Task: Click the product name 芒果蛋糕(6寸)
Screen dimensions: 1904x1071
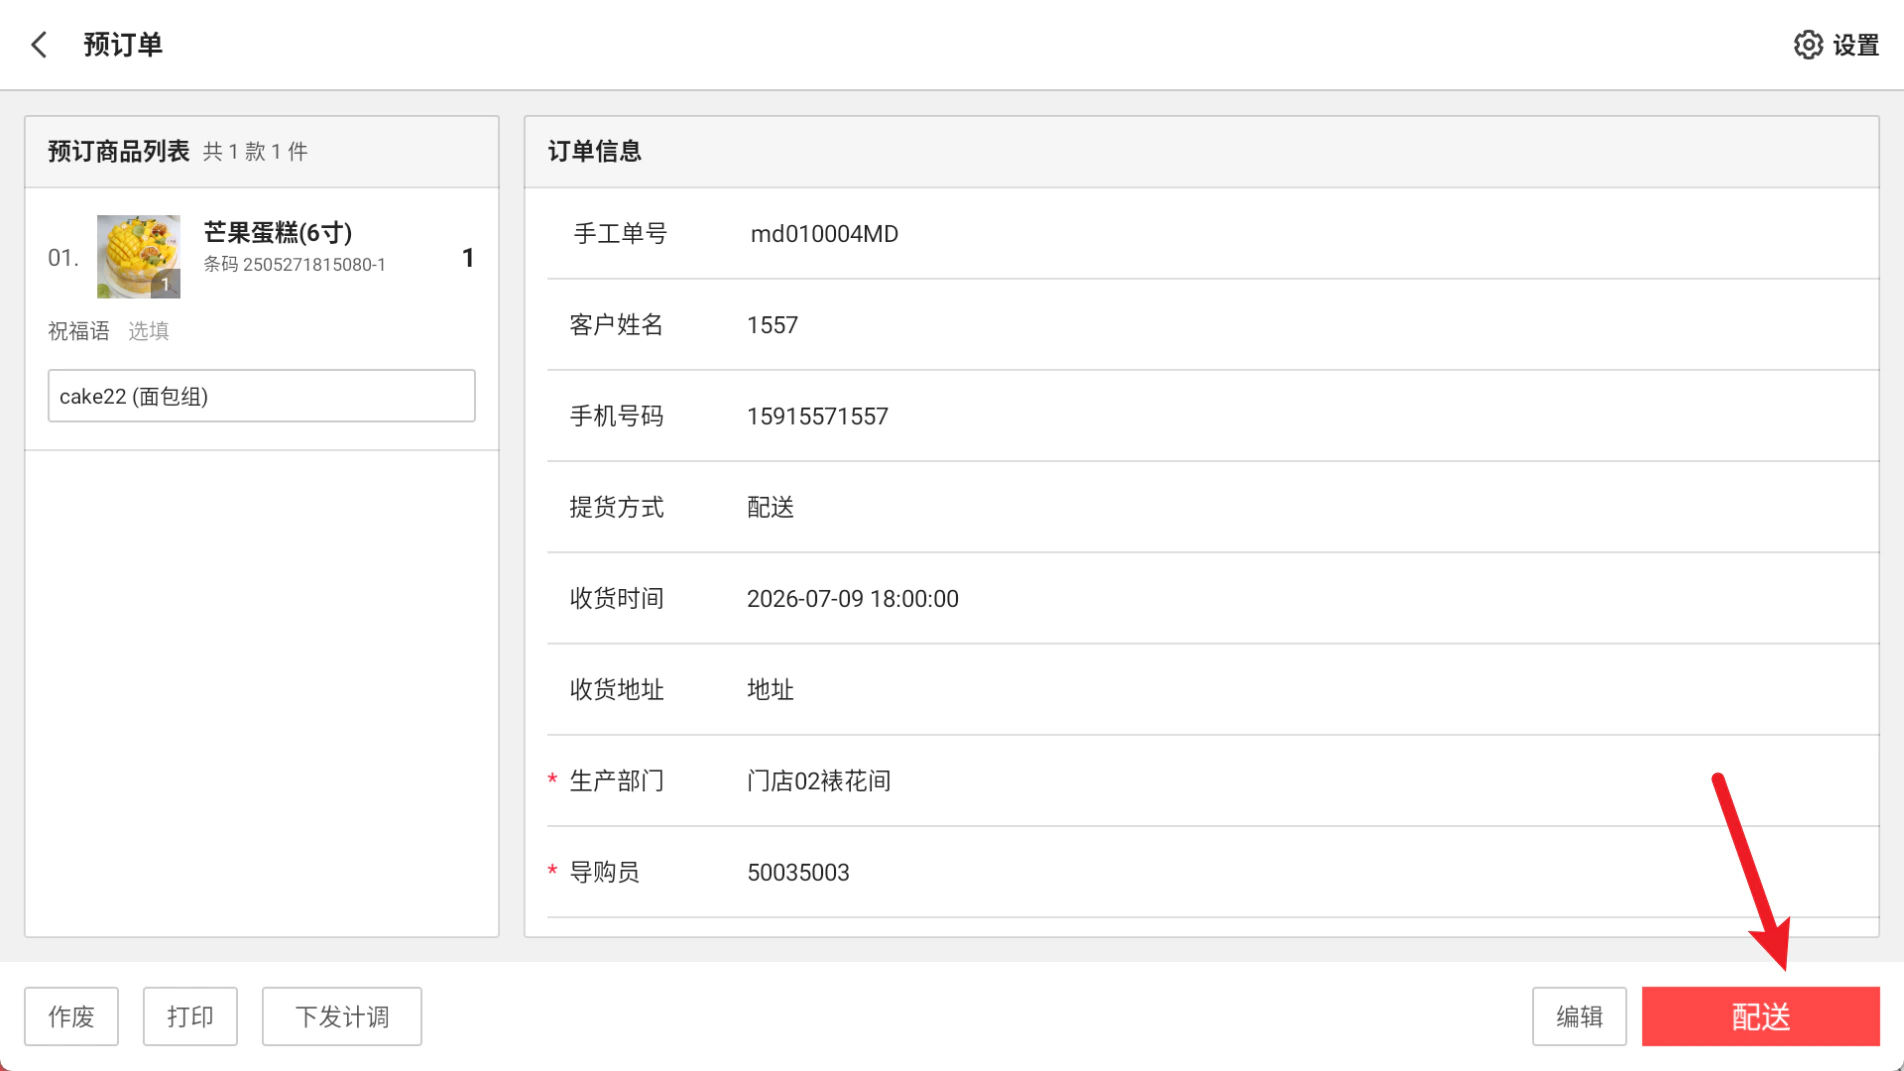Action: tap(278, 232)
